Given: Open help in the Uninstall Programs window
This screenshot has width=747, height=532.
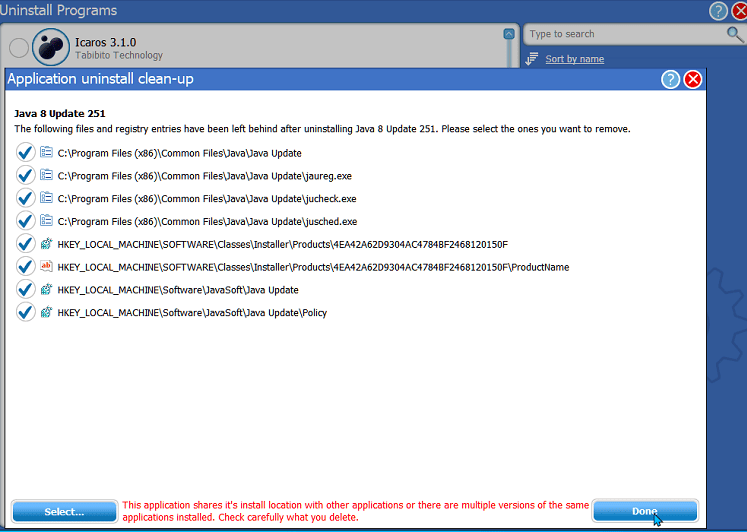Looking at the screenshot, I should [x=718, y=10].
